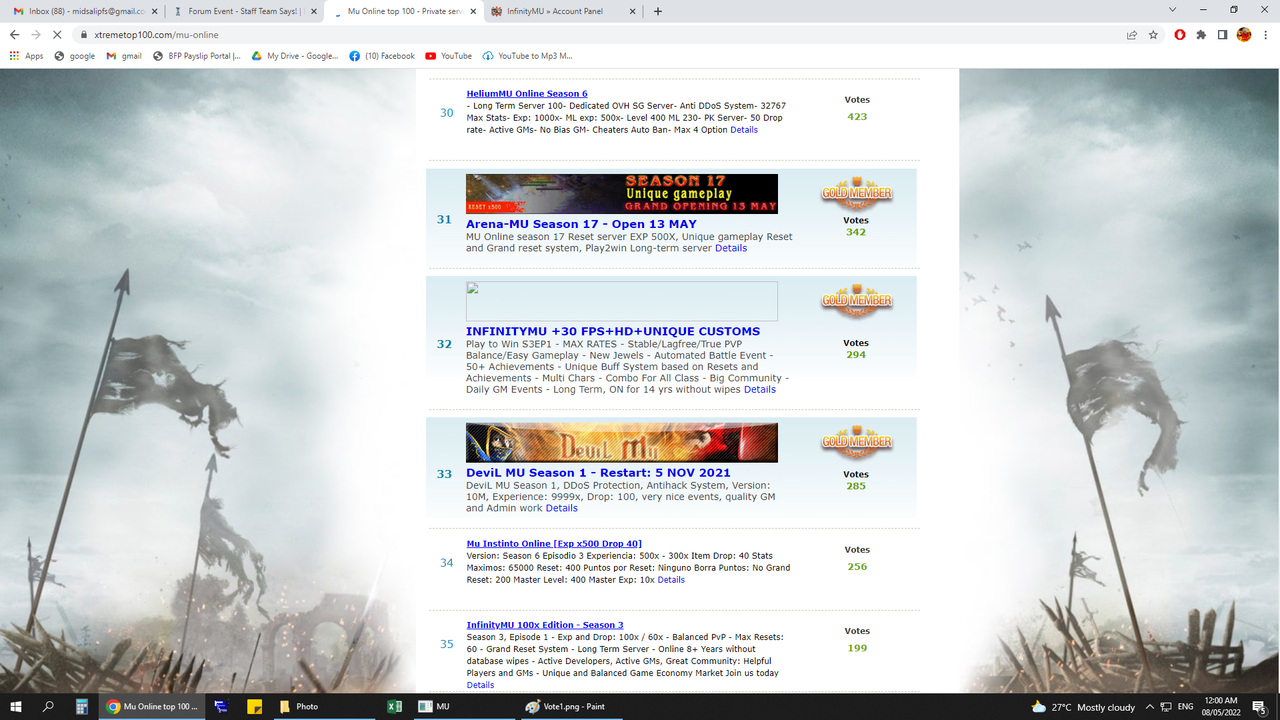Open the weather widget showing 27°C
Viewport: 1280px width, 720px height.
tap(1085, 707)
